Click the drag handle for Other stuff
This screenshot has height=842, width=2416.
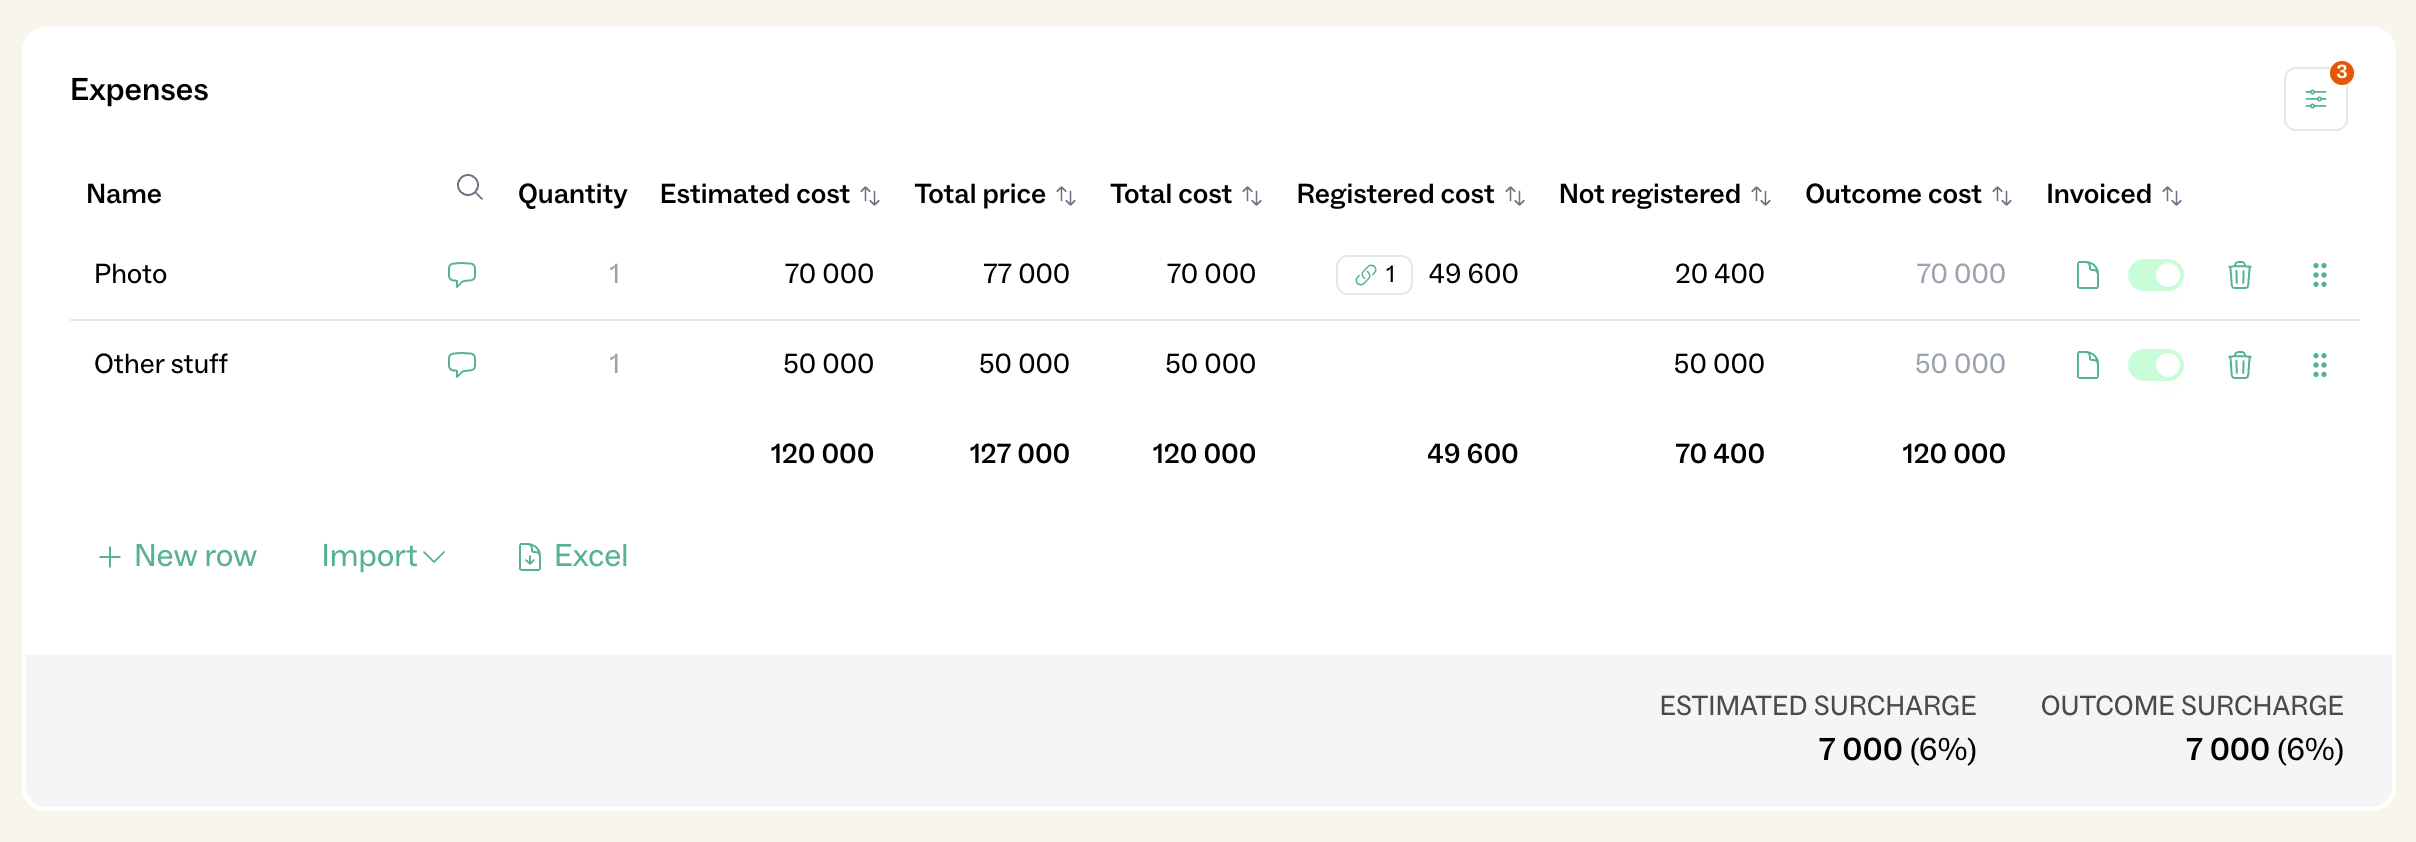tap(2319, 365)
